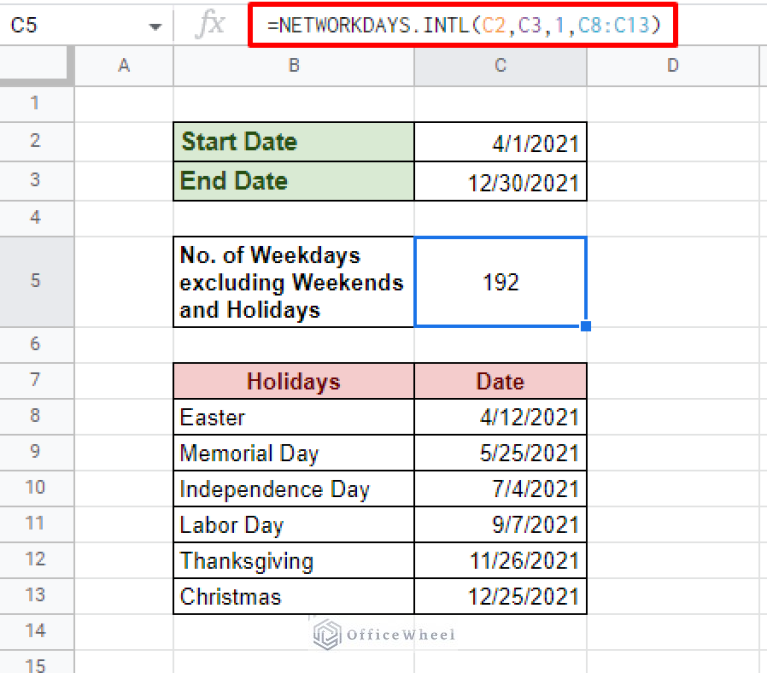Image resolution: width=767 pixels, height=673 pixels.
Task: Select the Holidays header cell
Action: [293, 381]
